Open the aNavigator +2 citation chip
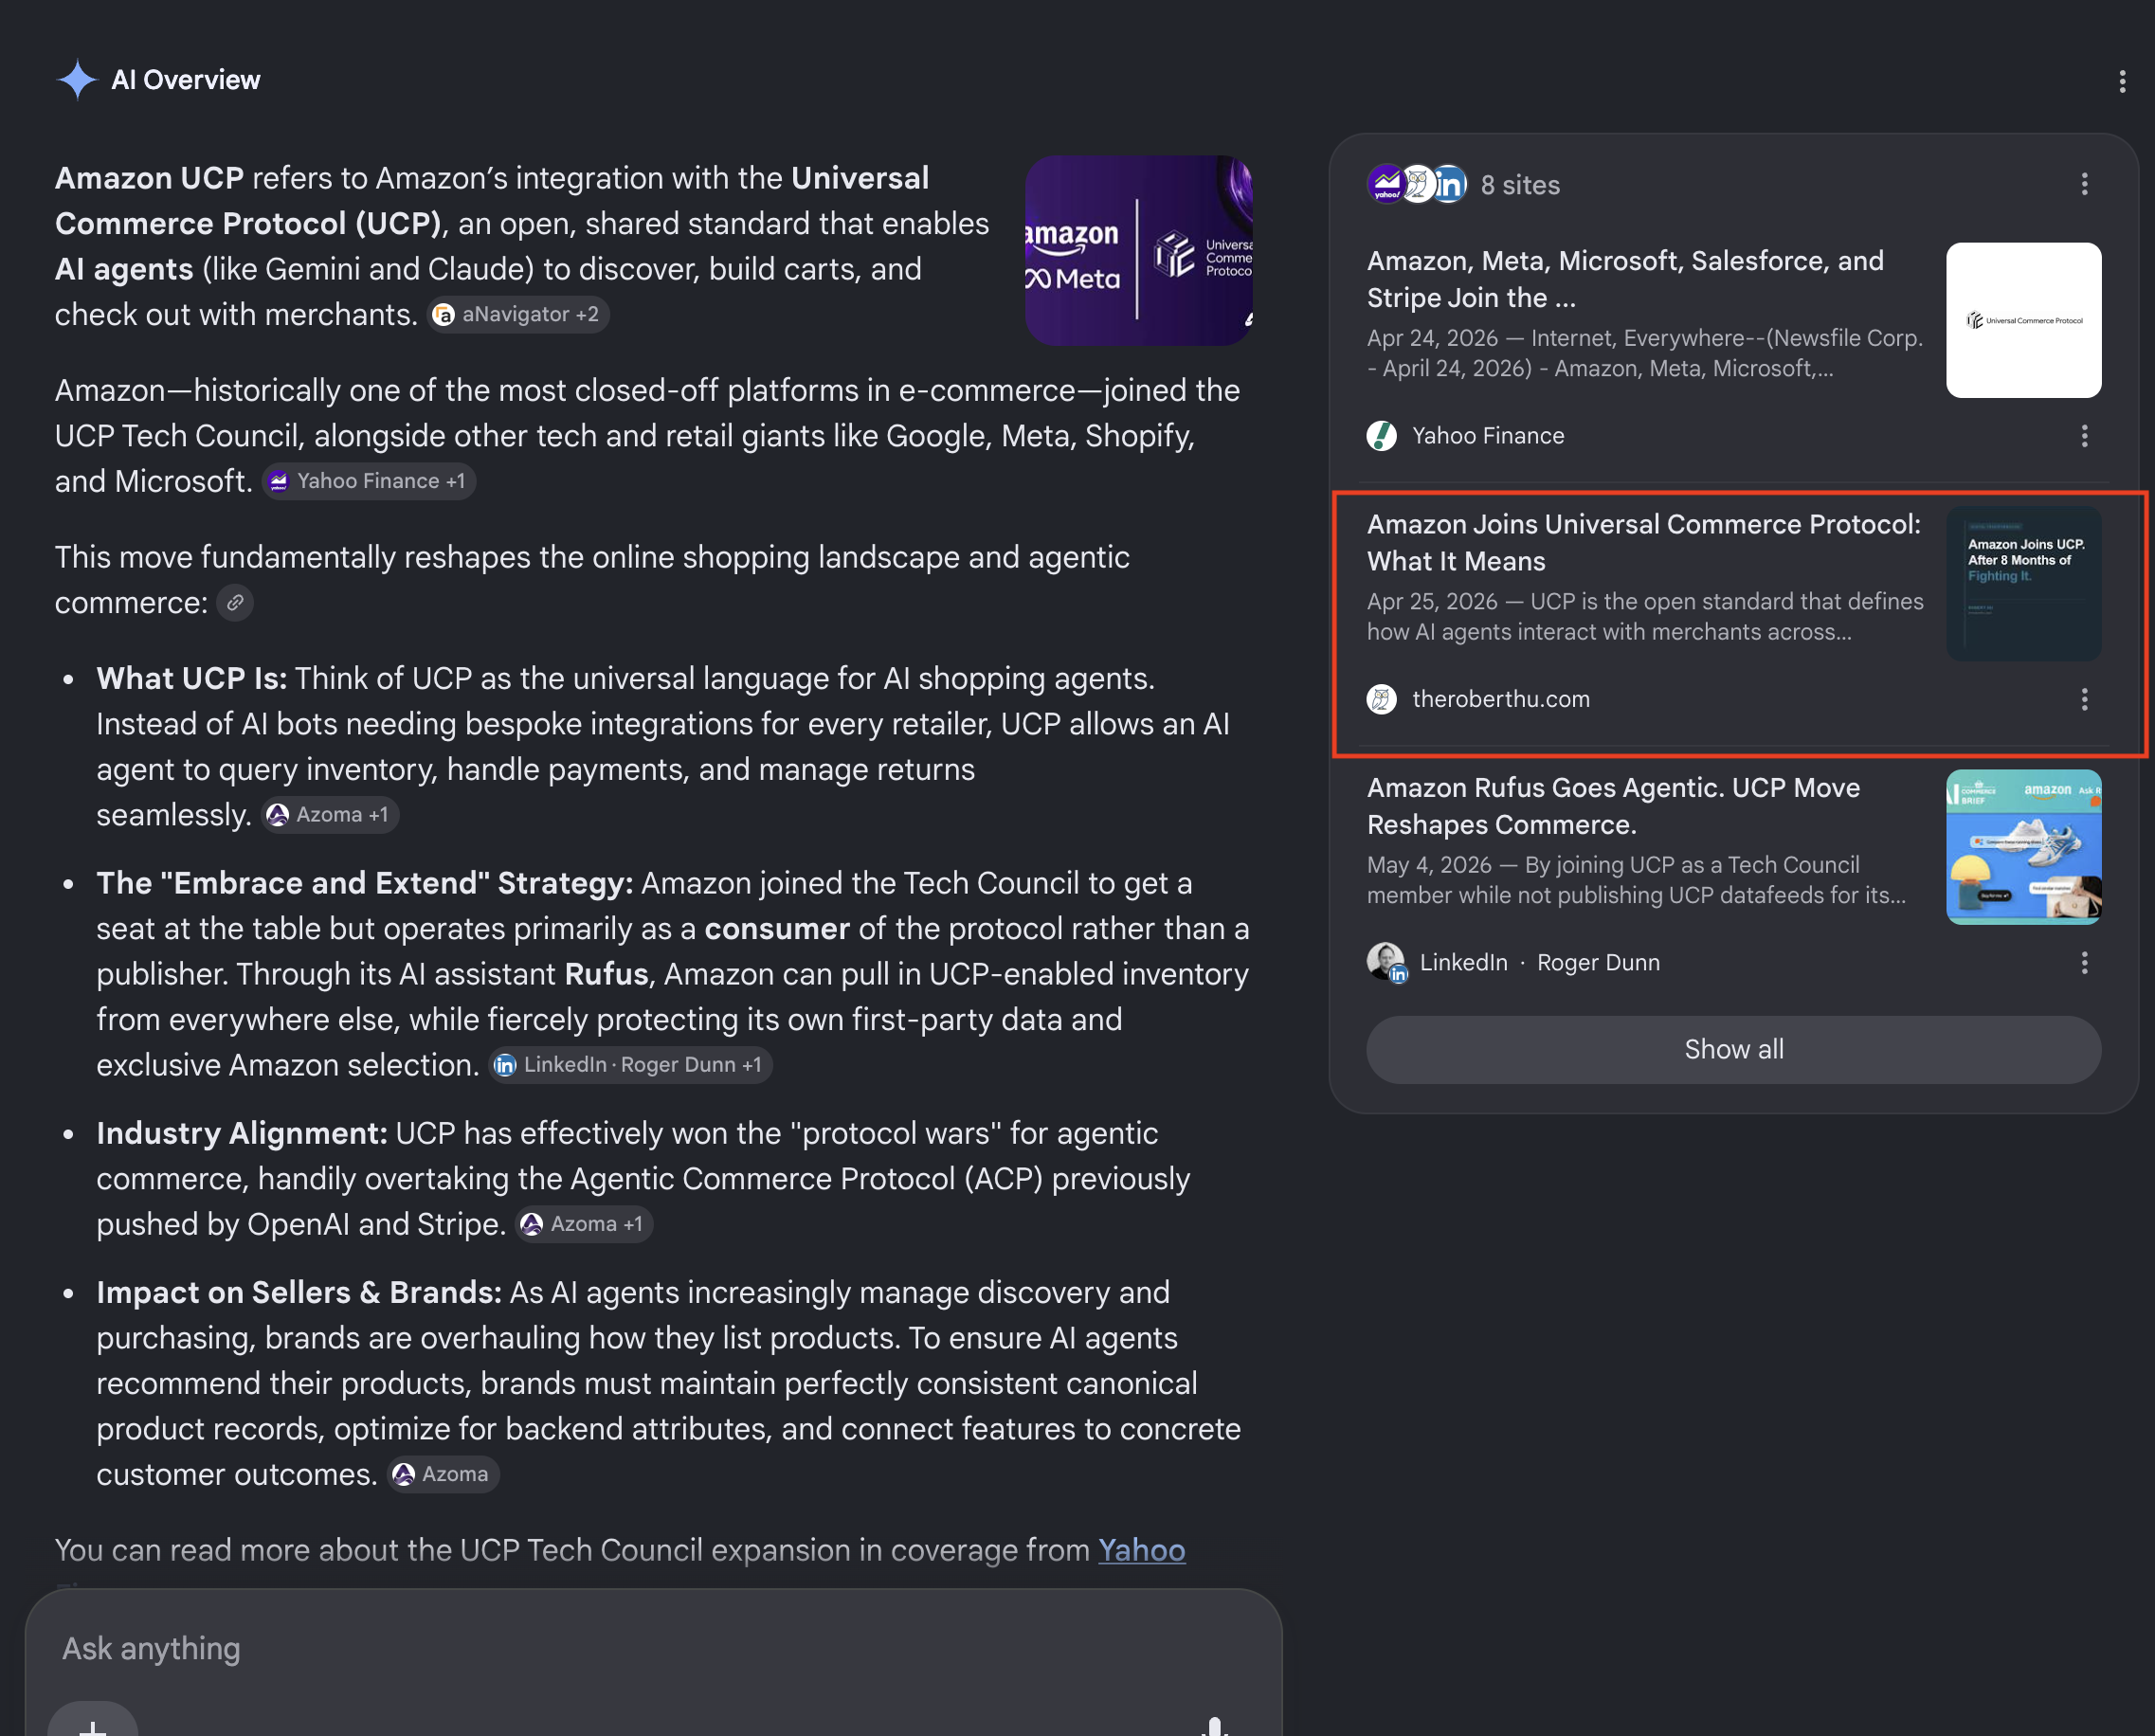 [x=518, y=314]
